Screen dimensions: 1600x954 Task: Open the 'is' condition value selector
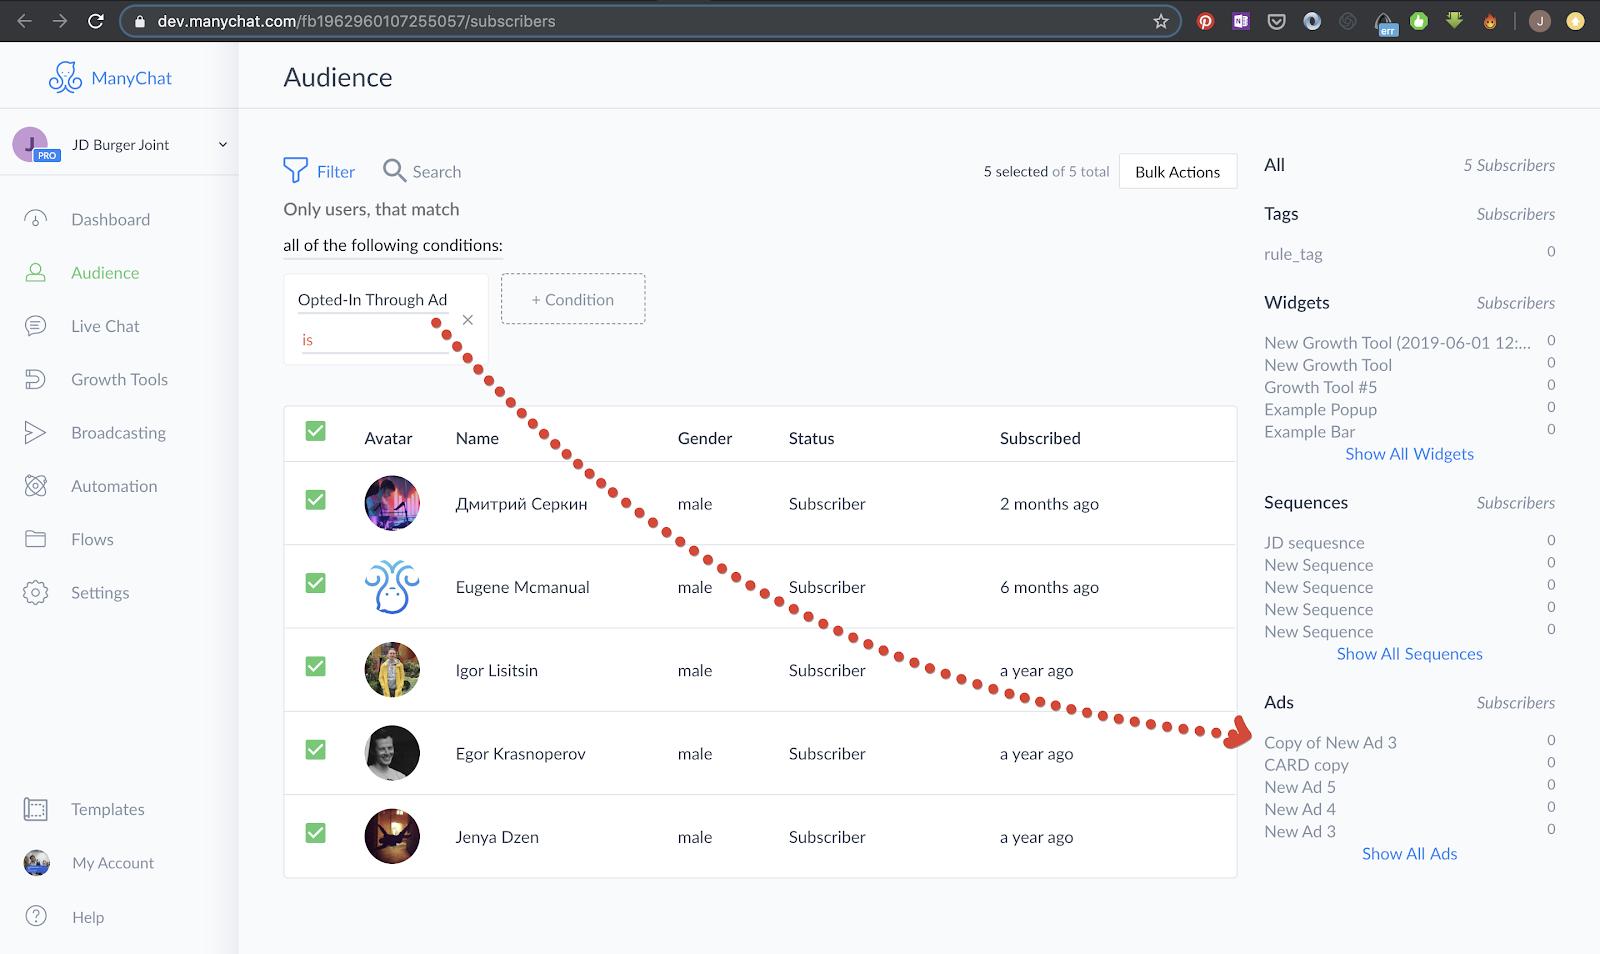pos(374,340)
